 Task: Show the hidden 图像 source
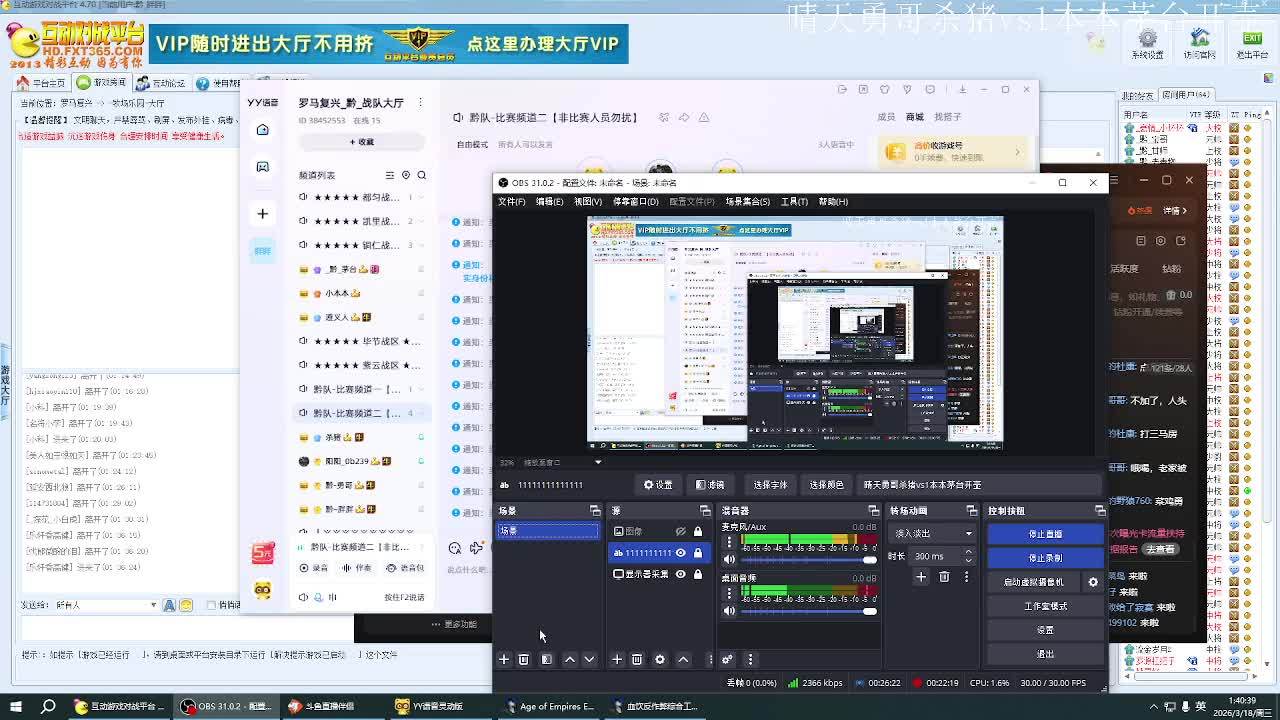680,531
